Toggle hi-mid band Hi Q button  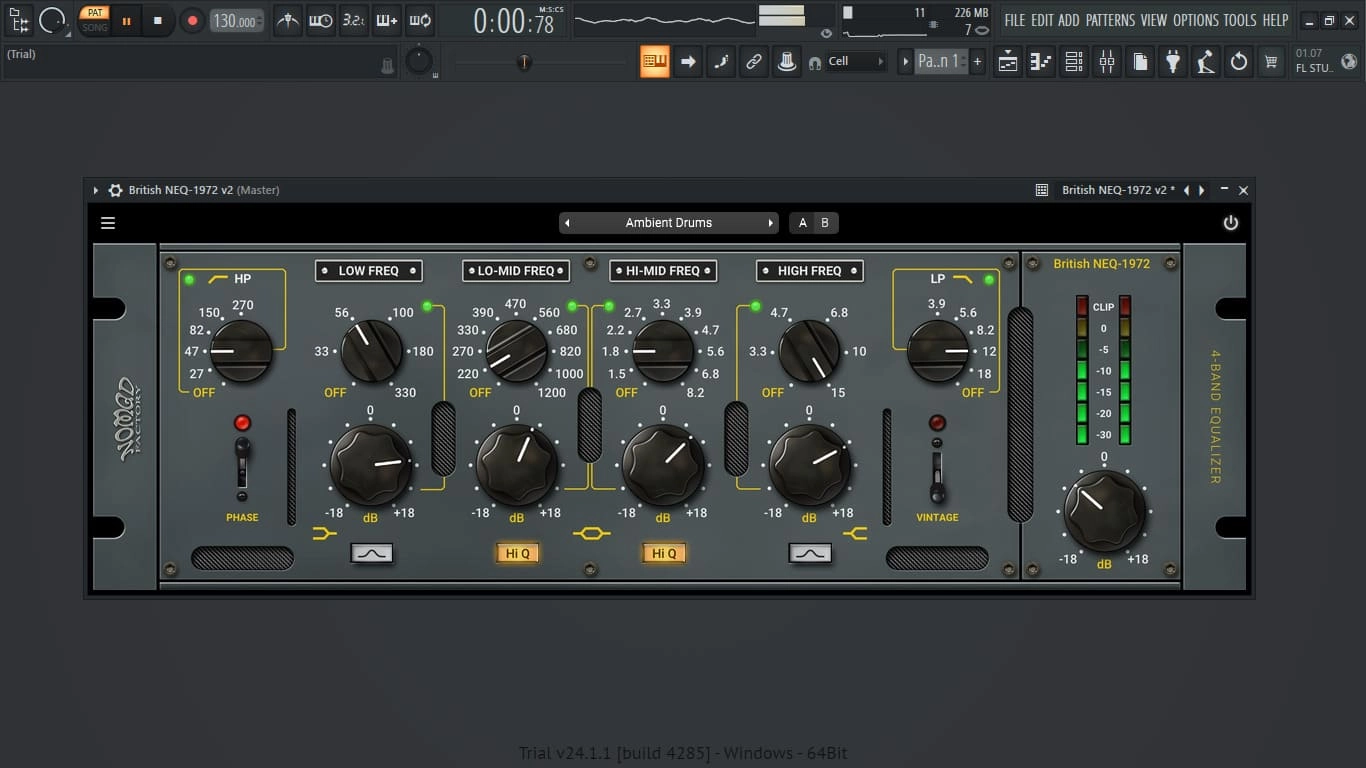pyautogui.click(x=664, y=553)
